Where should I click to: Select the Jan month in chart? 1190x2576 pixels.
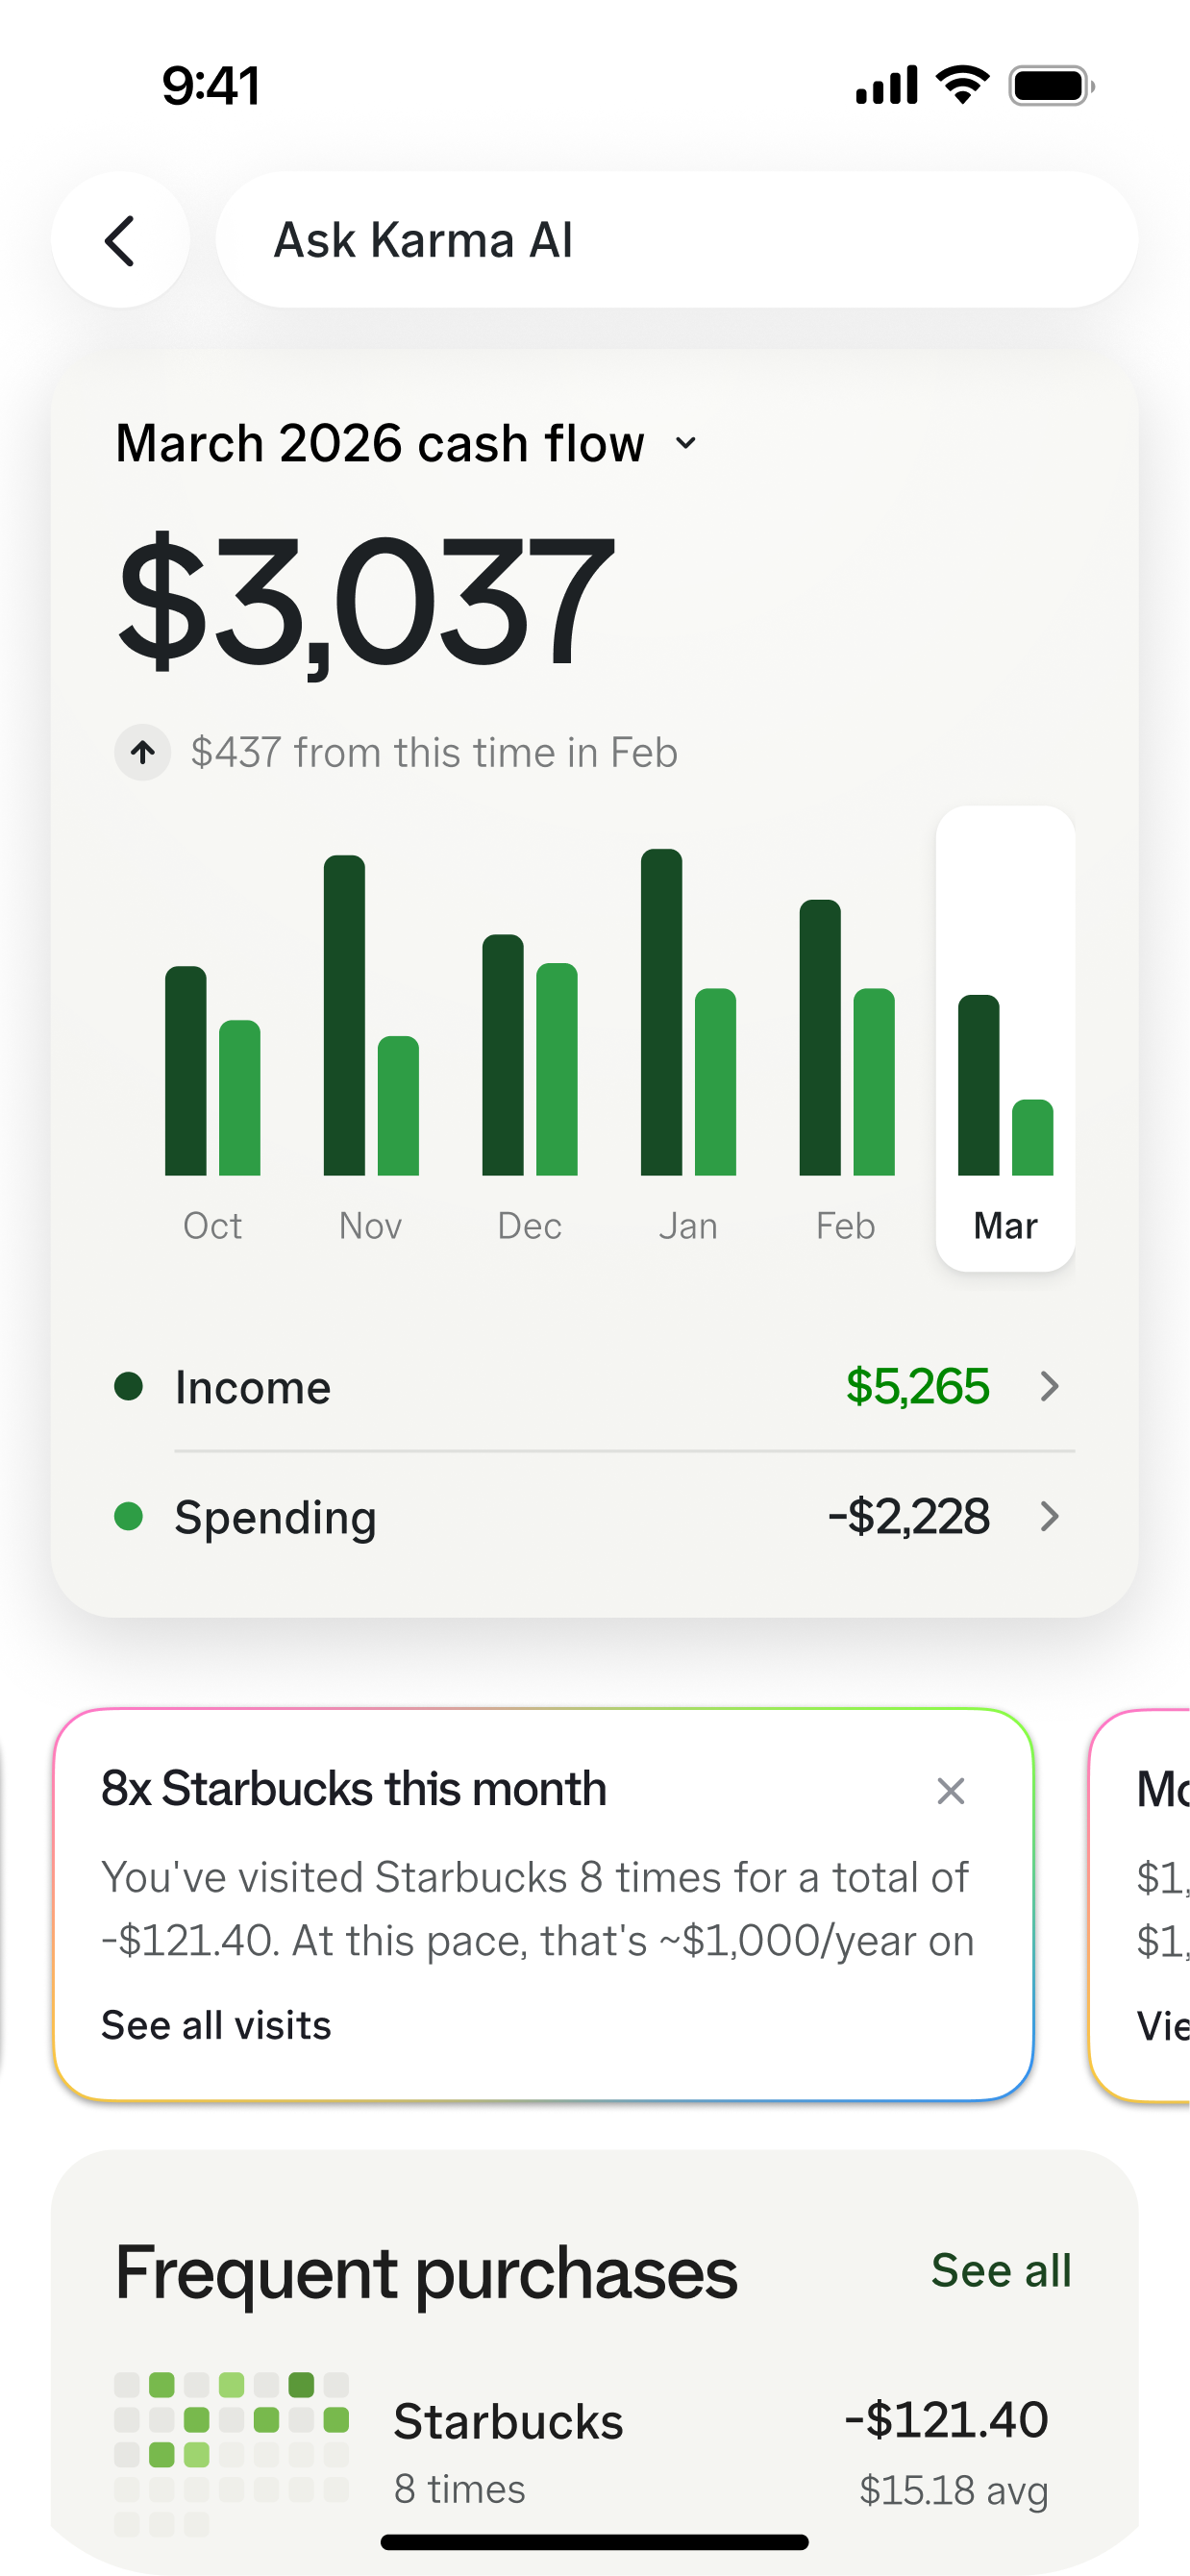(x=688, y=1226)
